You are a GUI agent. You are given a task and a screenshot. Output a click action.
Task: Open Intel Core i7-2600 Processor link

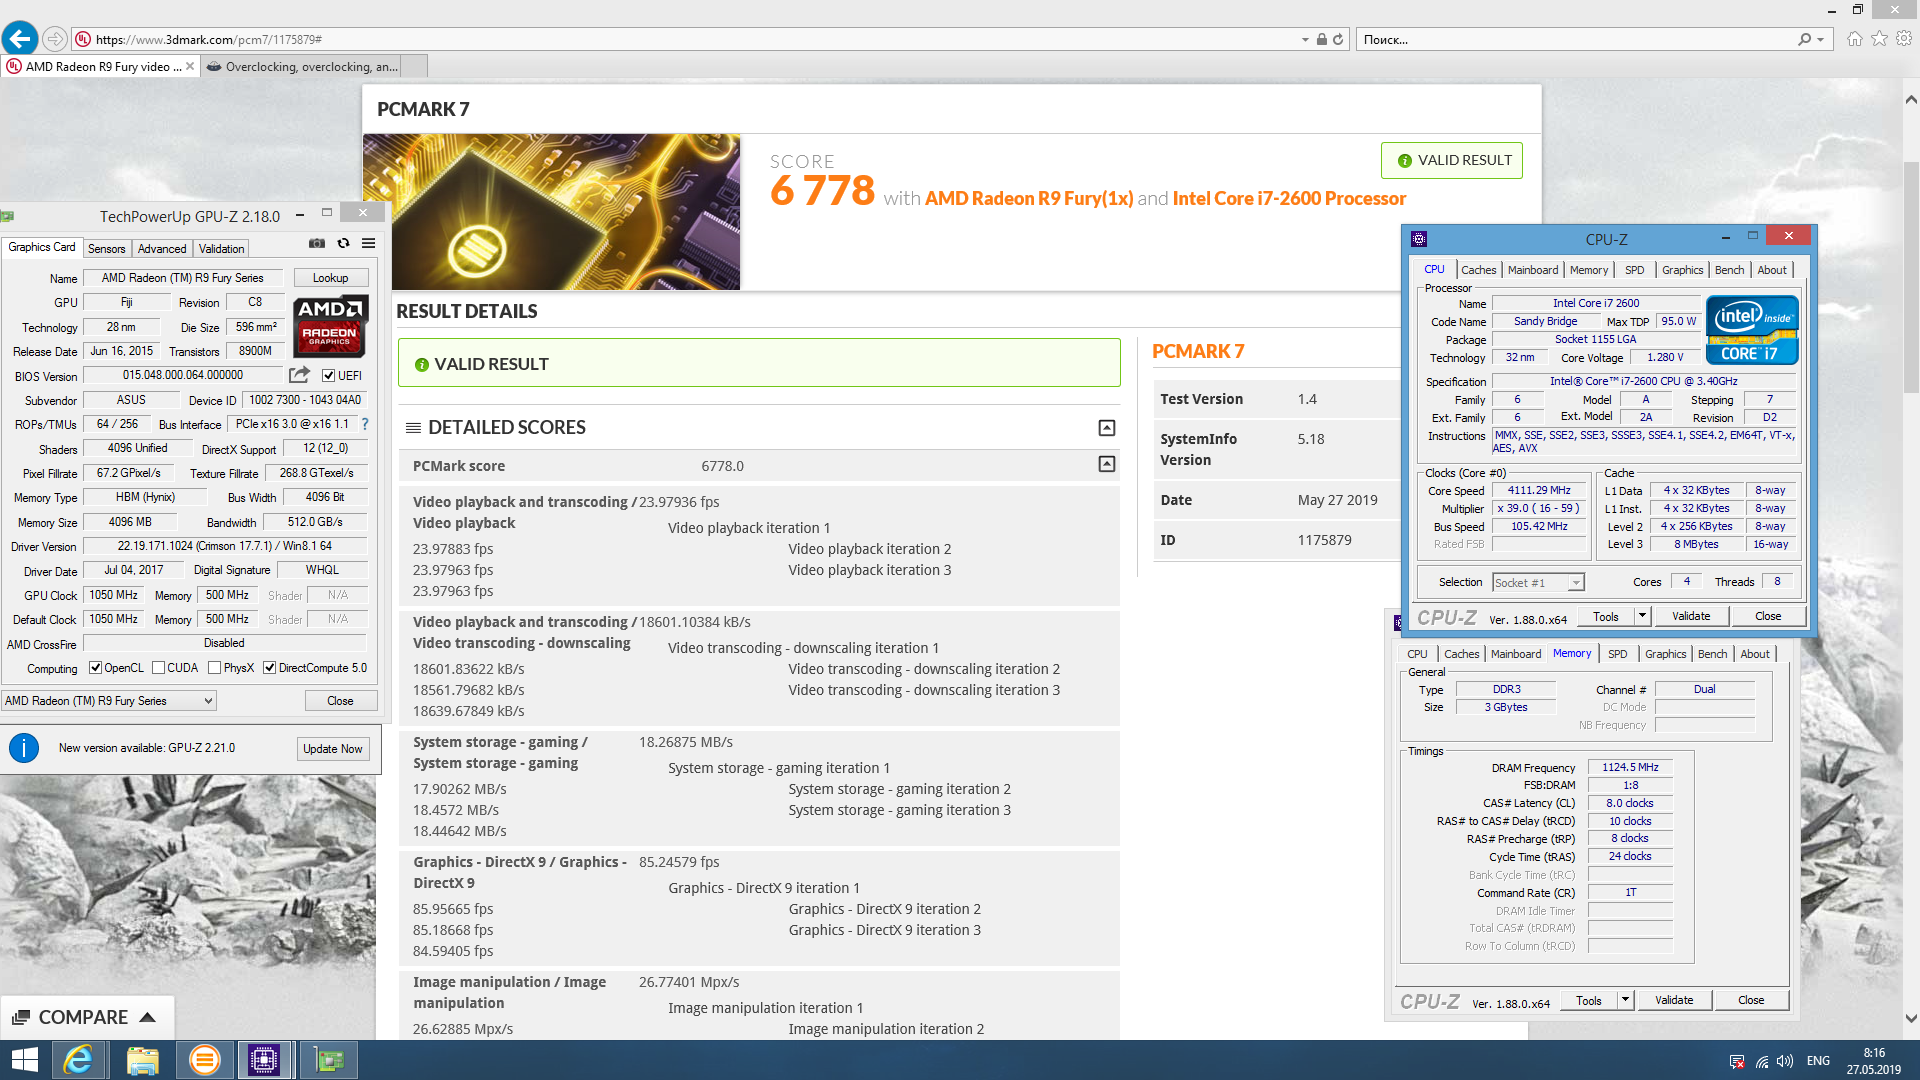[1289, 198]
